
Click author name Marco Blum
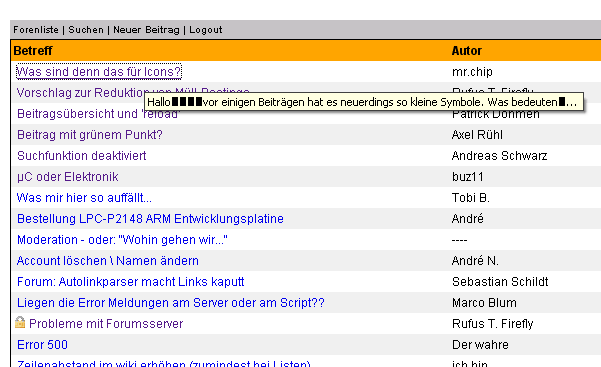click(x=484, y=303)
